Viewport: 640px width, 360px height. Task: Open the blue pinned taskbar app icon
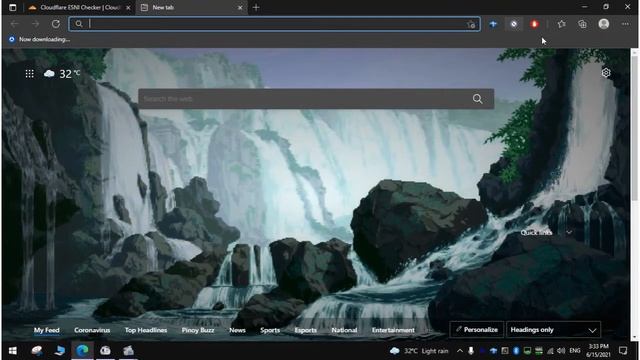point(60,351)
